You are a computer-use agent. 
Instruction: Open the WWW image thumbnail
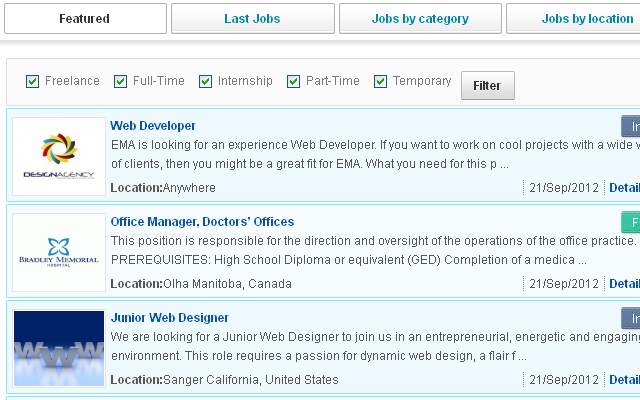59,348
